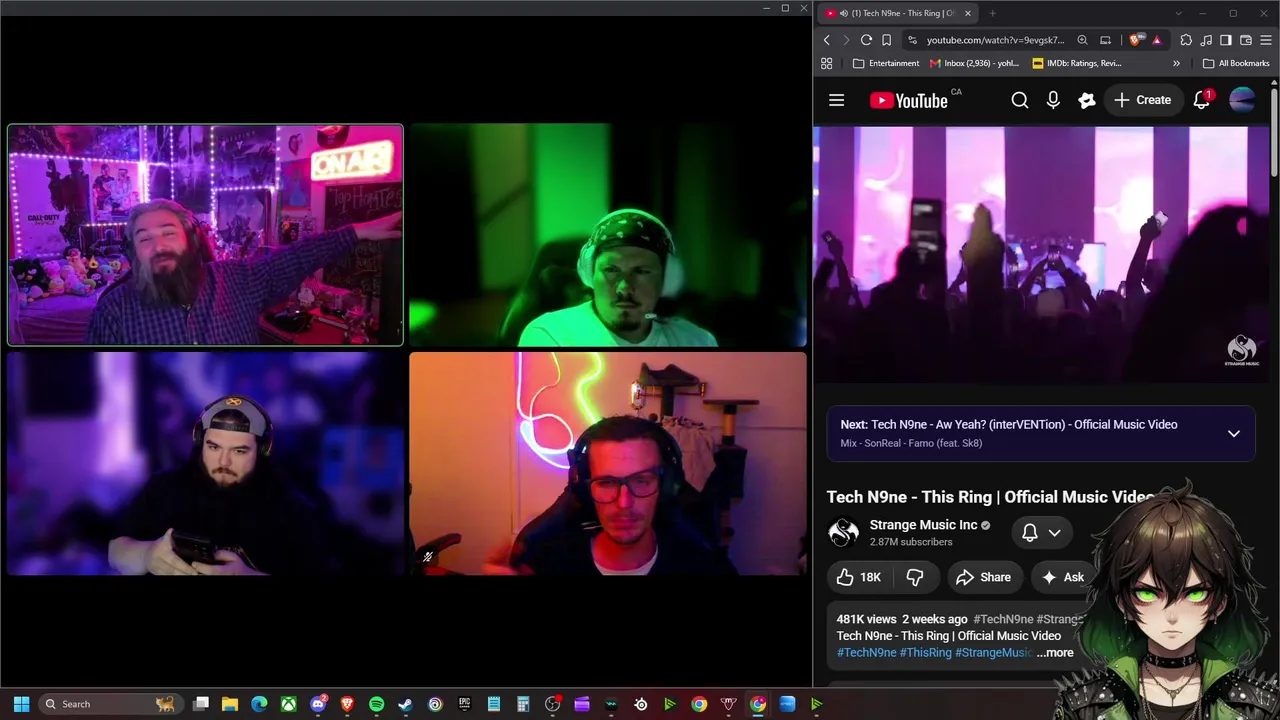Open the All Bookmarks folder
This screenshot has height=720, width=1280.
[x=1236, y=63]
